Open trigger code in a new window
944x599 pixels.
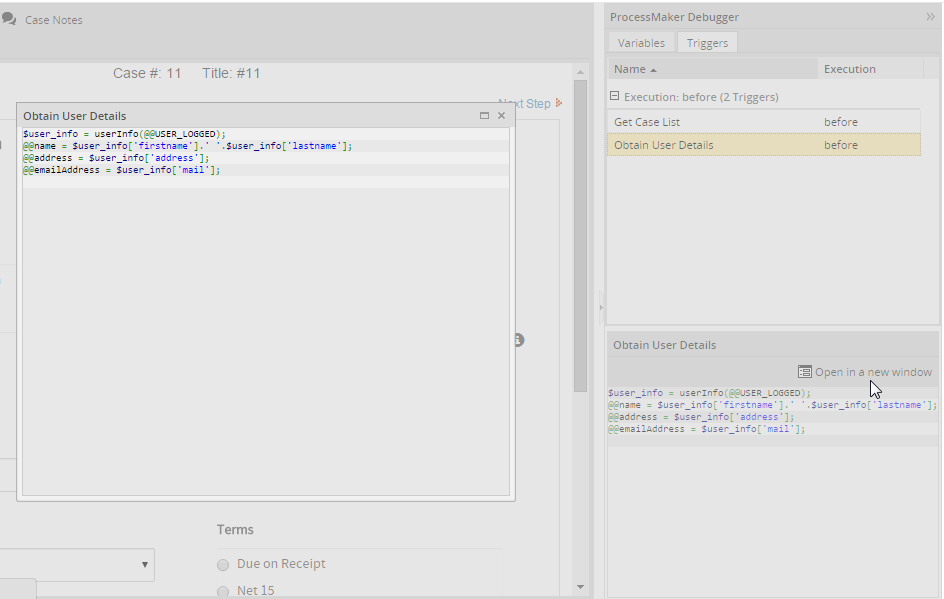tap(872, 372)
